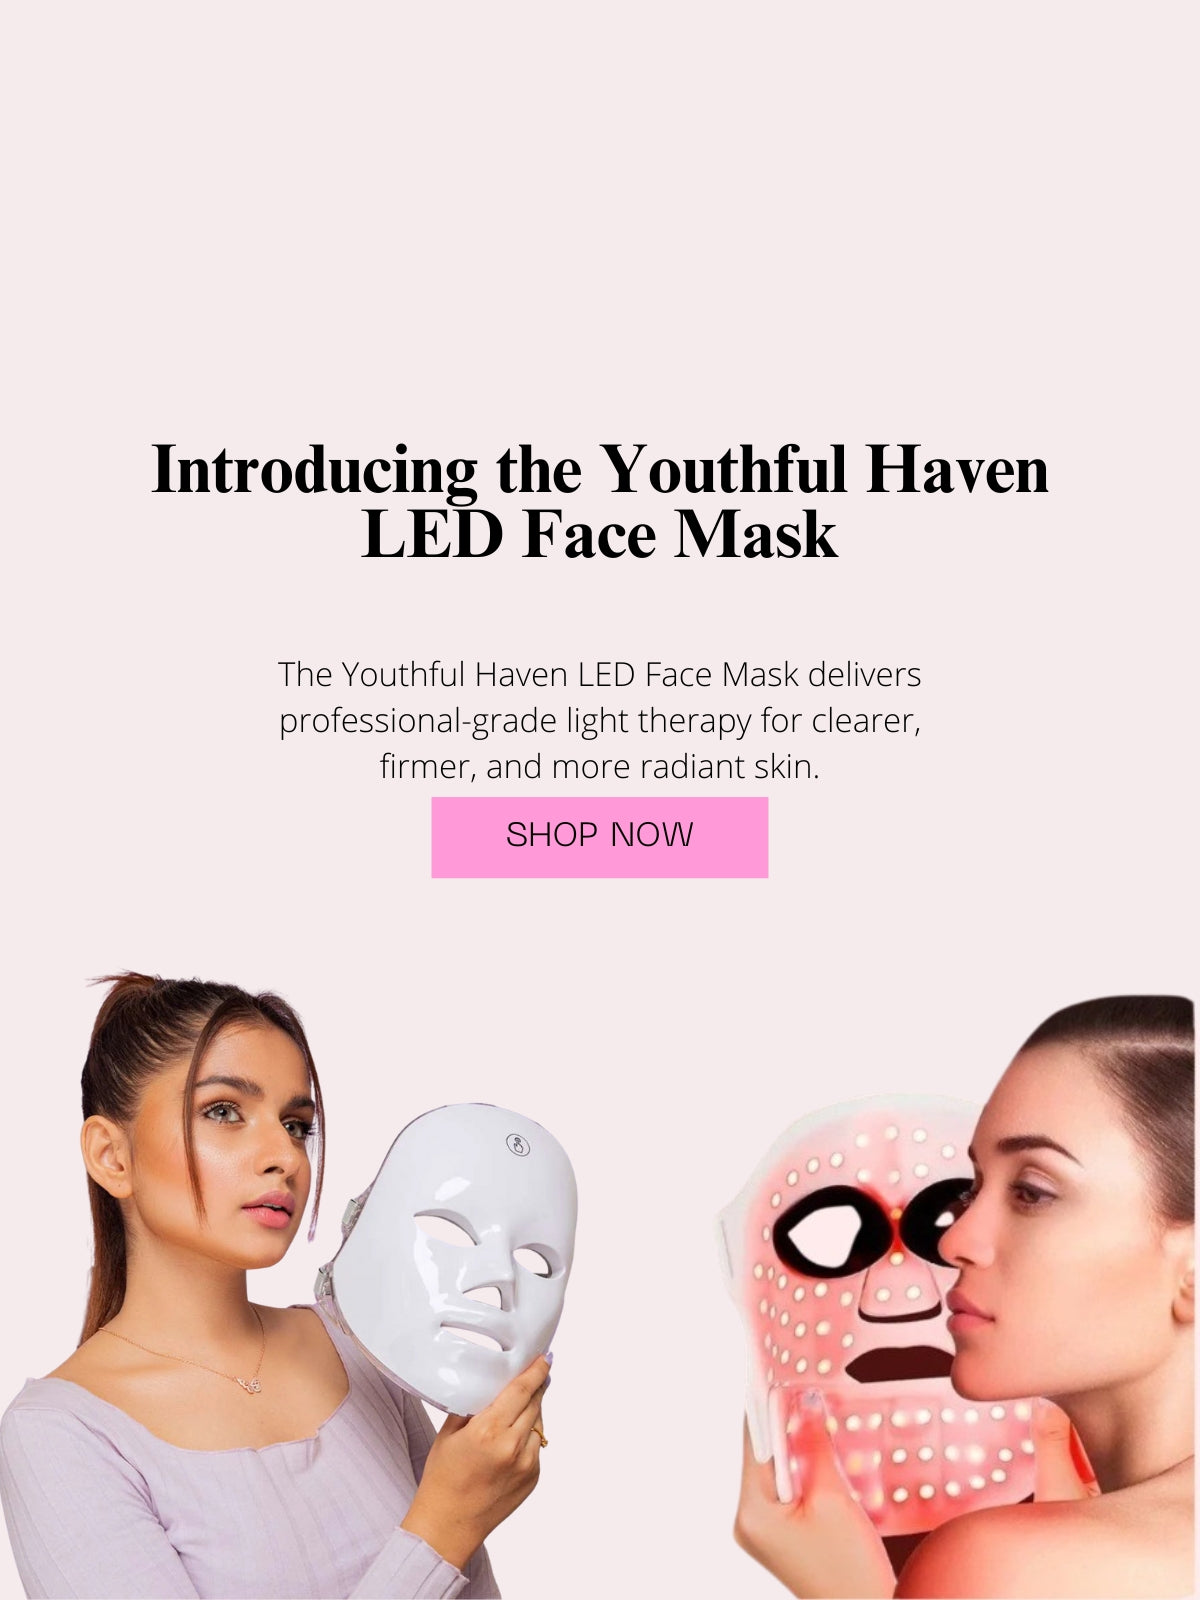The height and width of the screenshot is (1600, 1200).
Task: Click the pink SHOP NOW button
Action: point(599,837)
